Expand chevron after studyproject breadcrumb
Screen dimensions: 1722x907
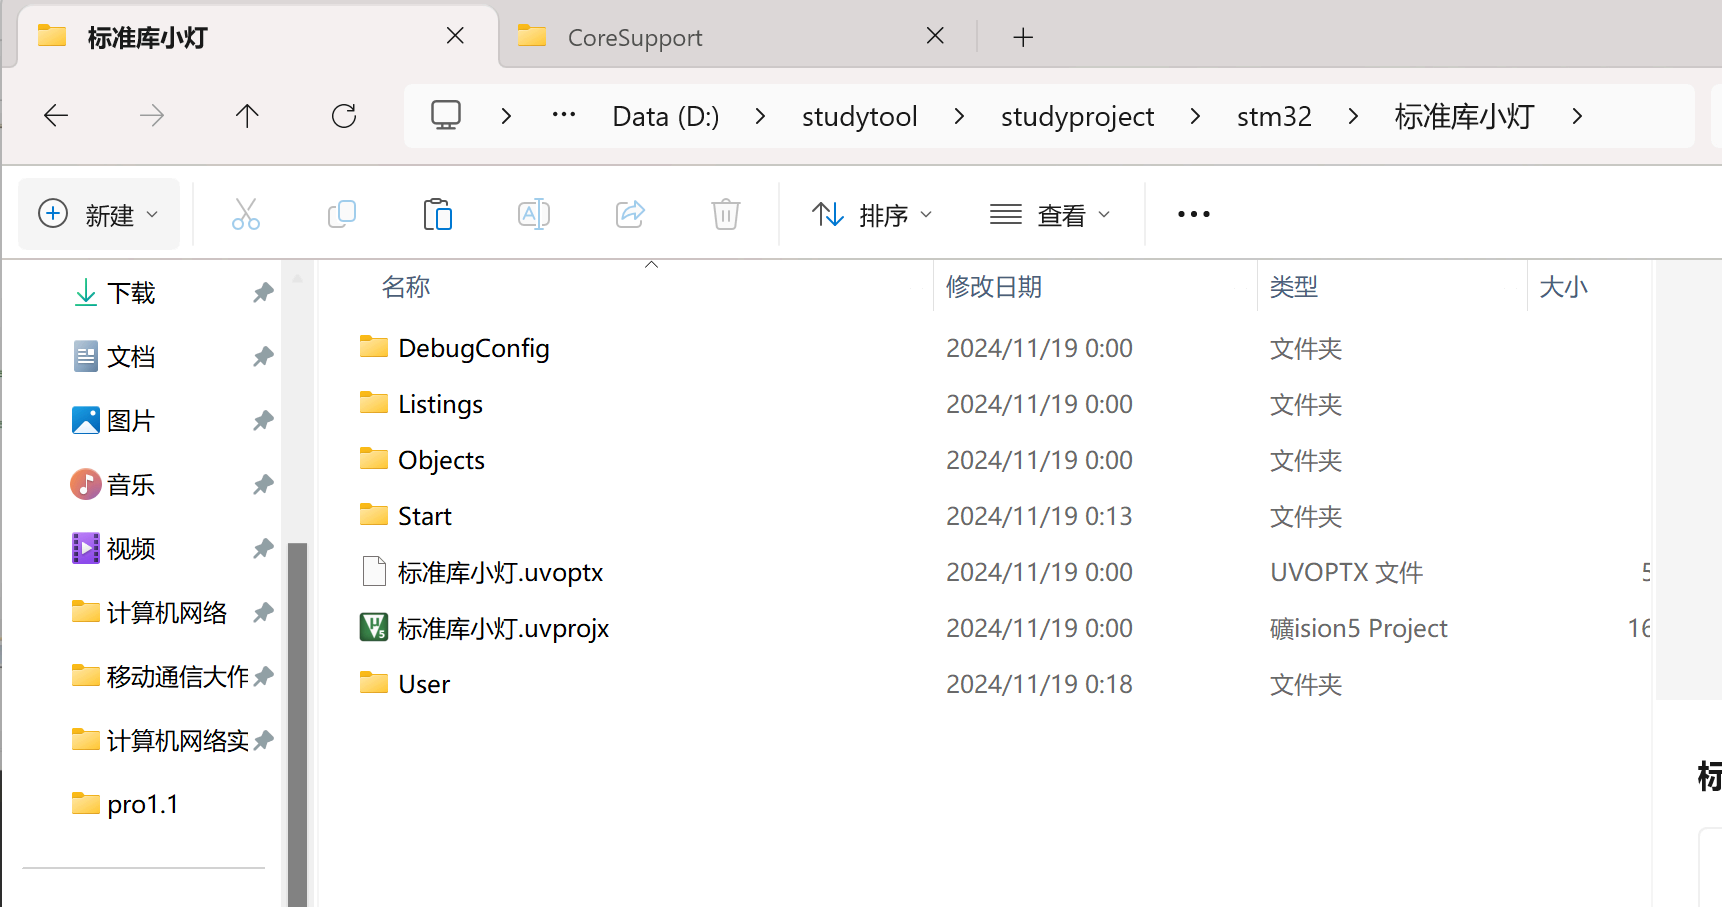pos(1195,116)
